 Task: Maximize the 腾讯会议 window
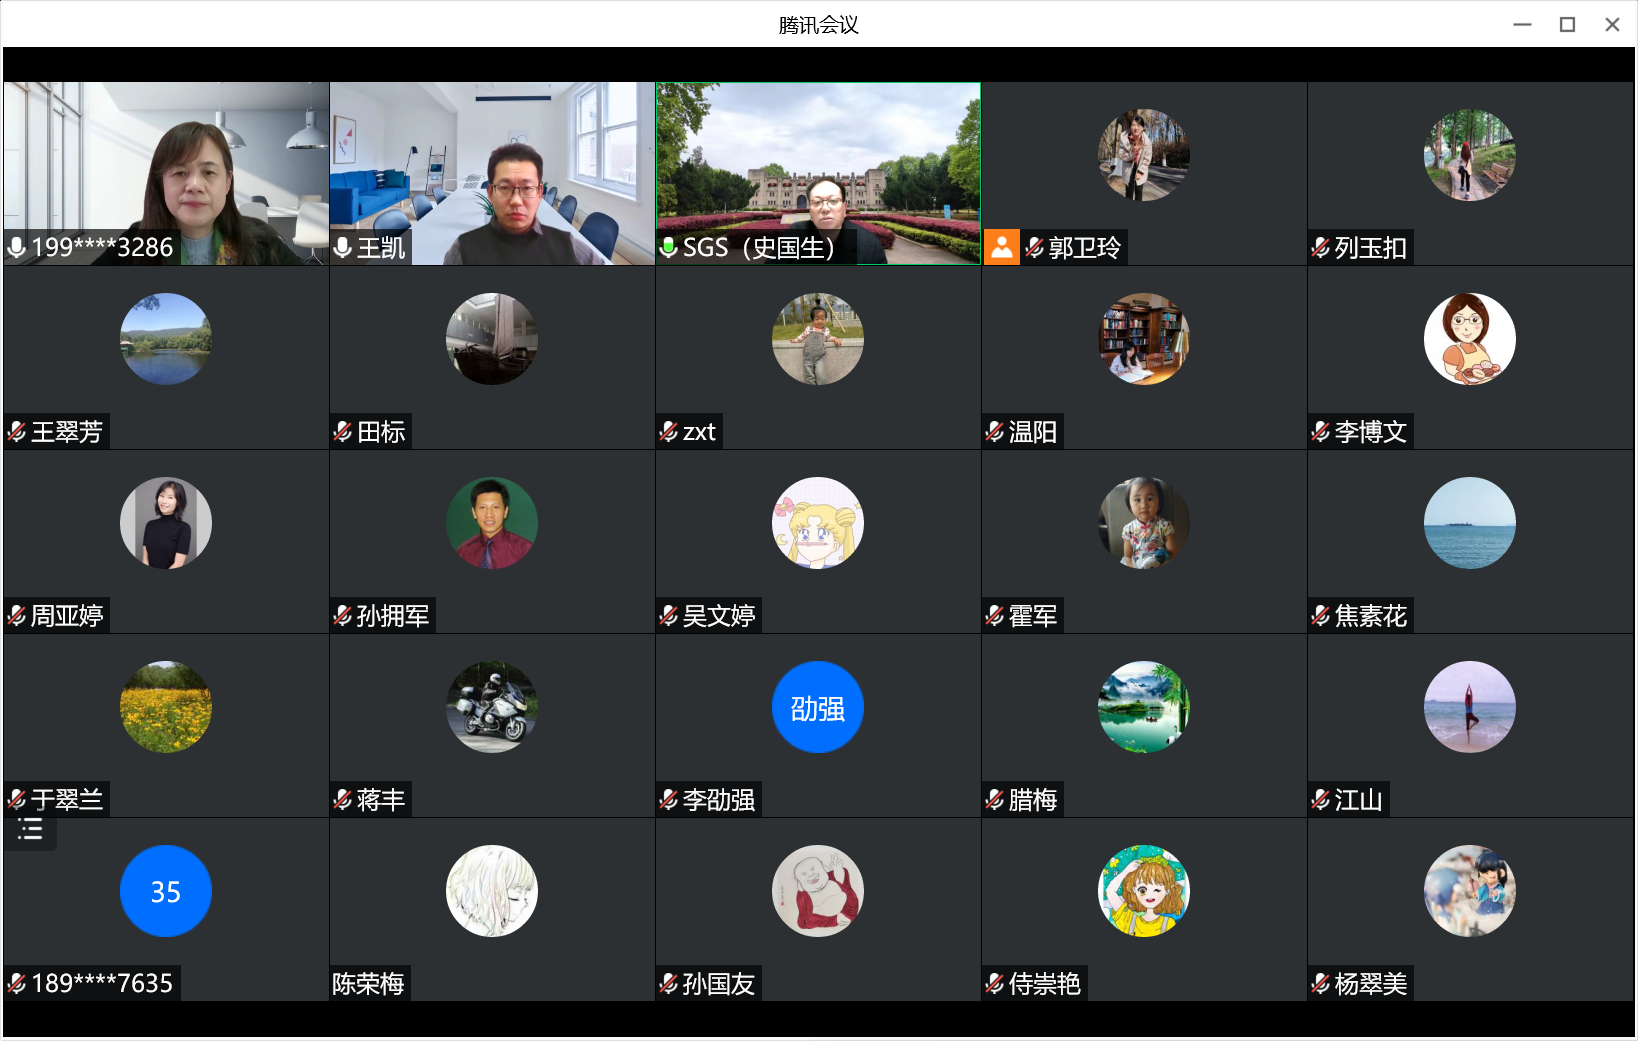point(1567,24)
